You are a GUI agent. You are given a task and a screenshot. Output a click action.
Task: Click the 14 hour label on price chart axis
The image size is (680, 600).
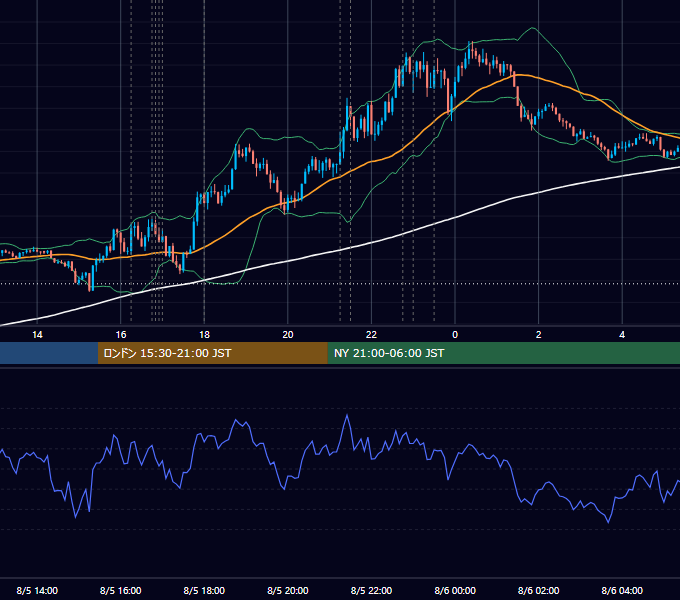[37, 335]
